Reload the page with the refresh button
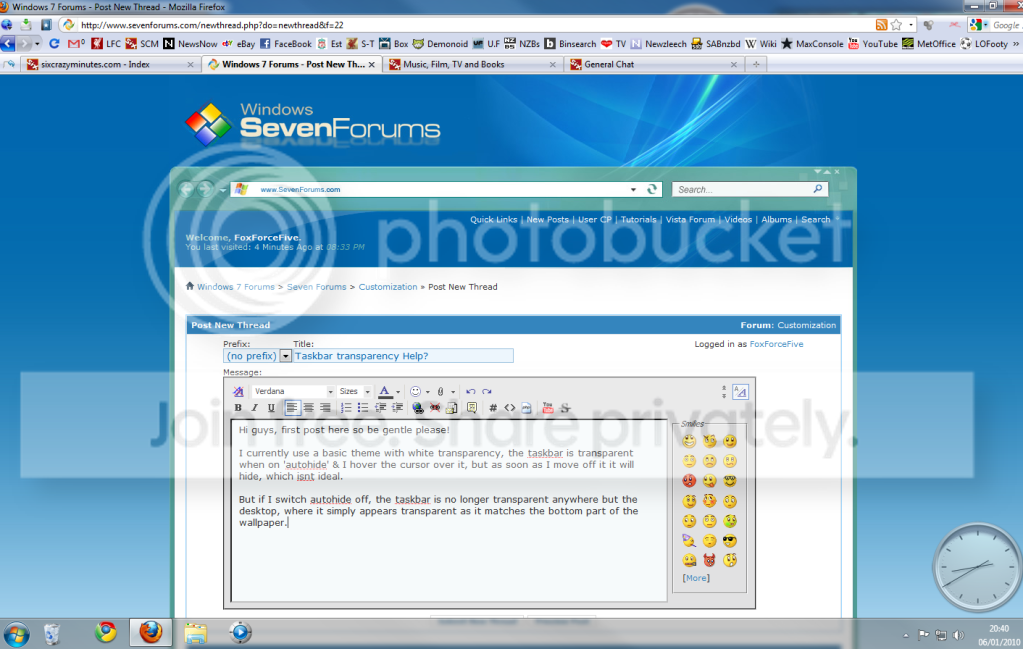Viewport: 1023px width, 649px height. coord(55,44)
